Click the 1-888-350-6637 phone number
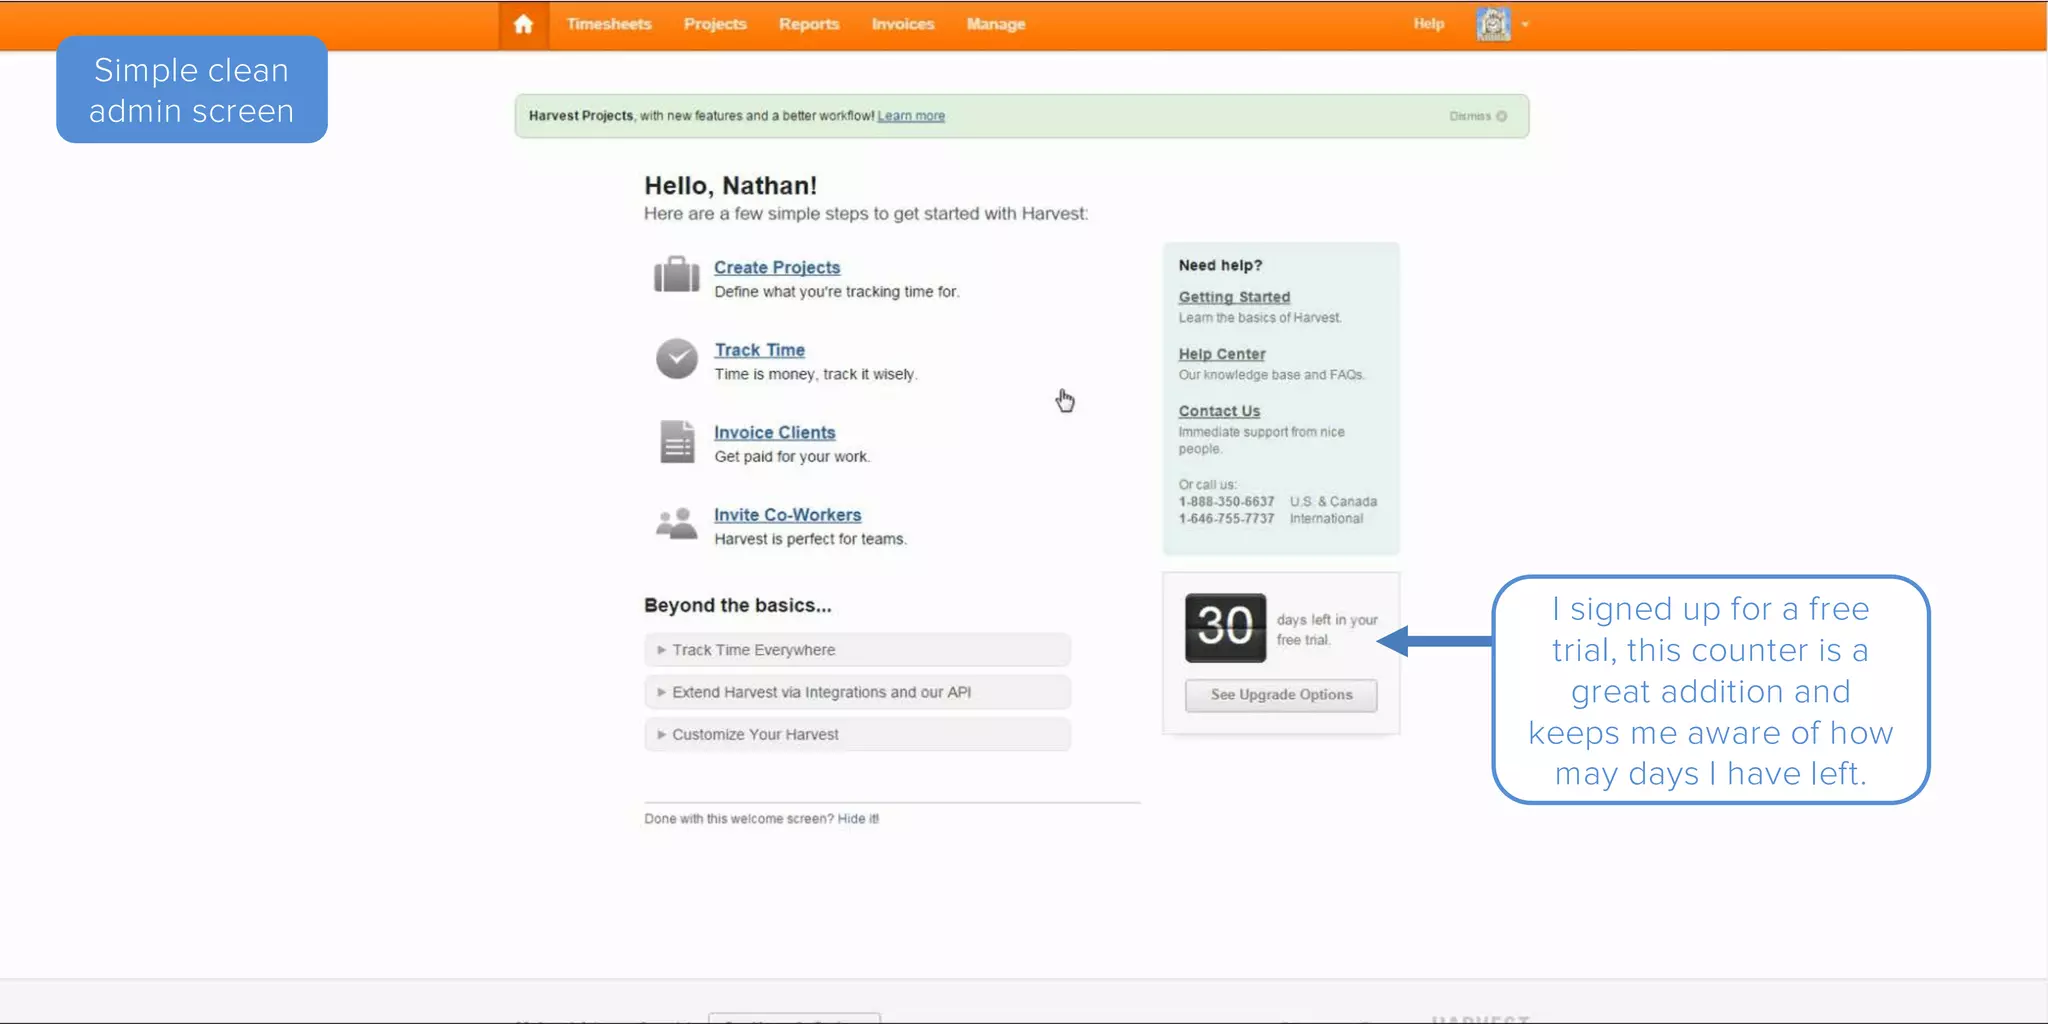This screenshot has width=2048, height=1024. click(x=1226, y=502)
